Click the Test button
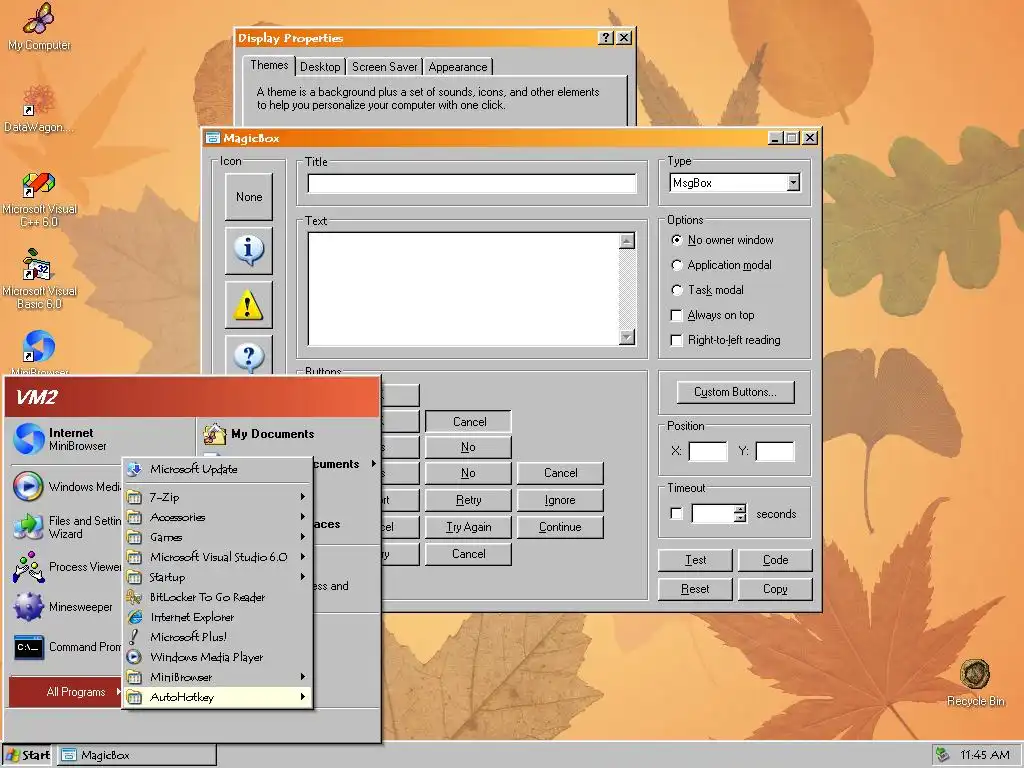This screenshot has width=1024, height=768. 696,560
